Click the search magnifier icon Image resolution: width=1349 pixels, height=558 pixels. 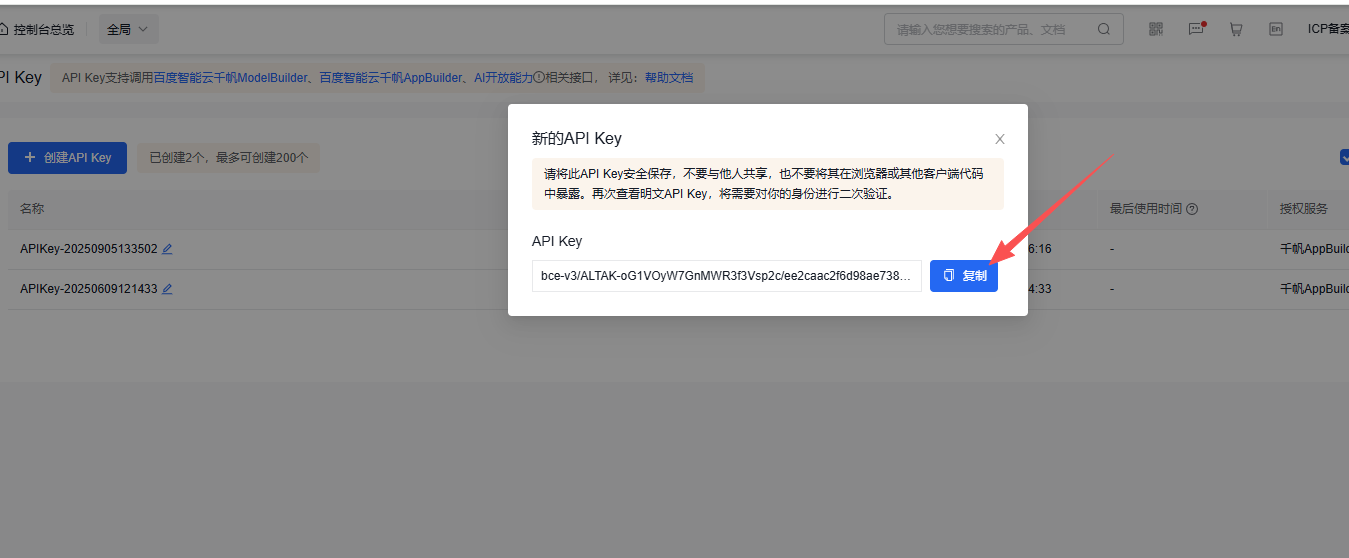(1104, 29)
